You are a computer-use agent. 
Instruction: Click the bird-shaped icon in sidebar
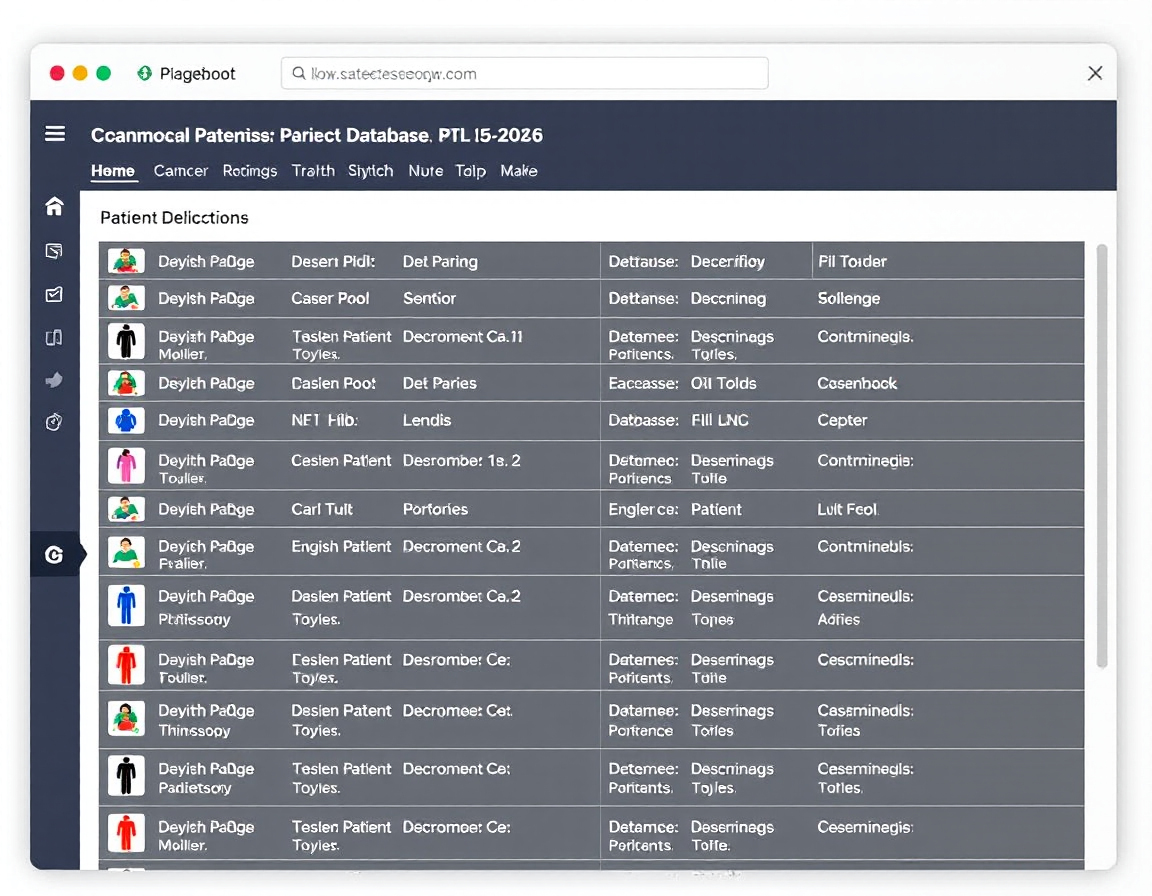point(54,380)
